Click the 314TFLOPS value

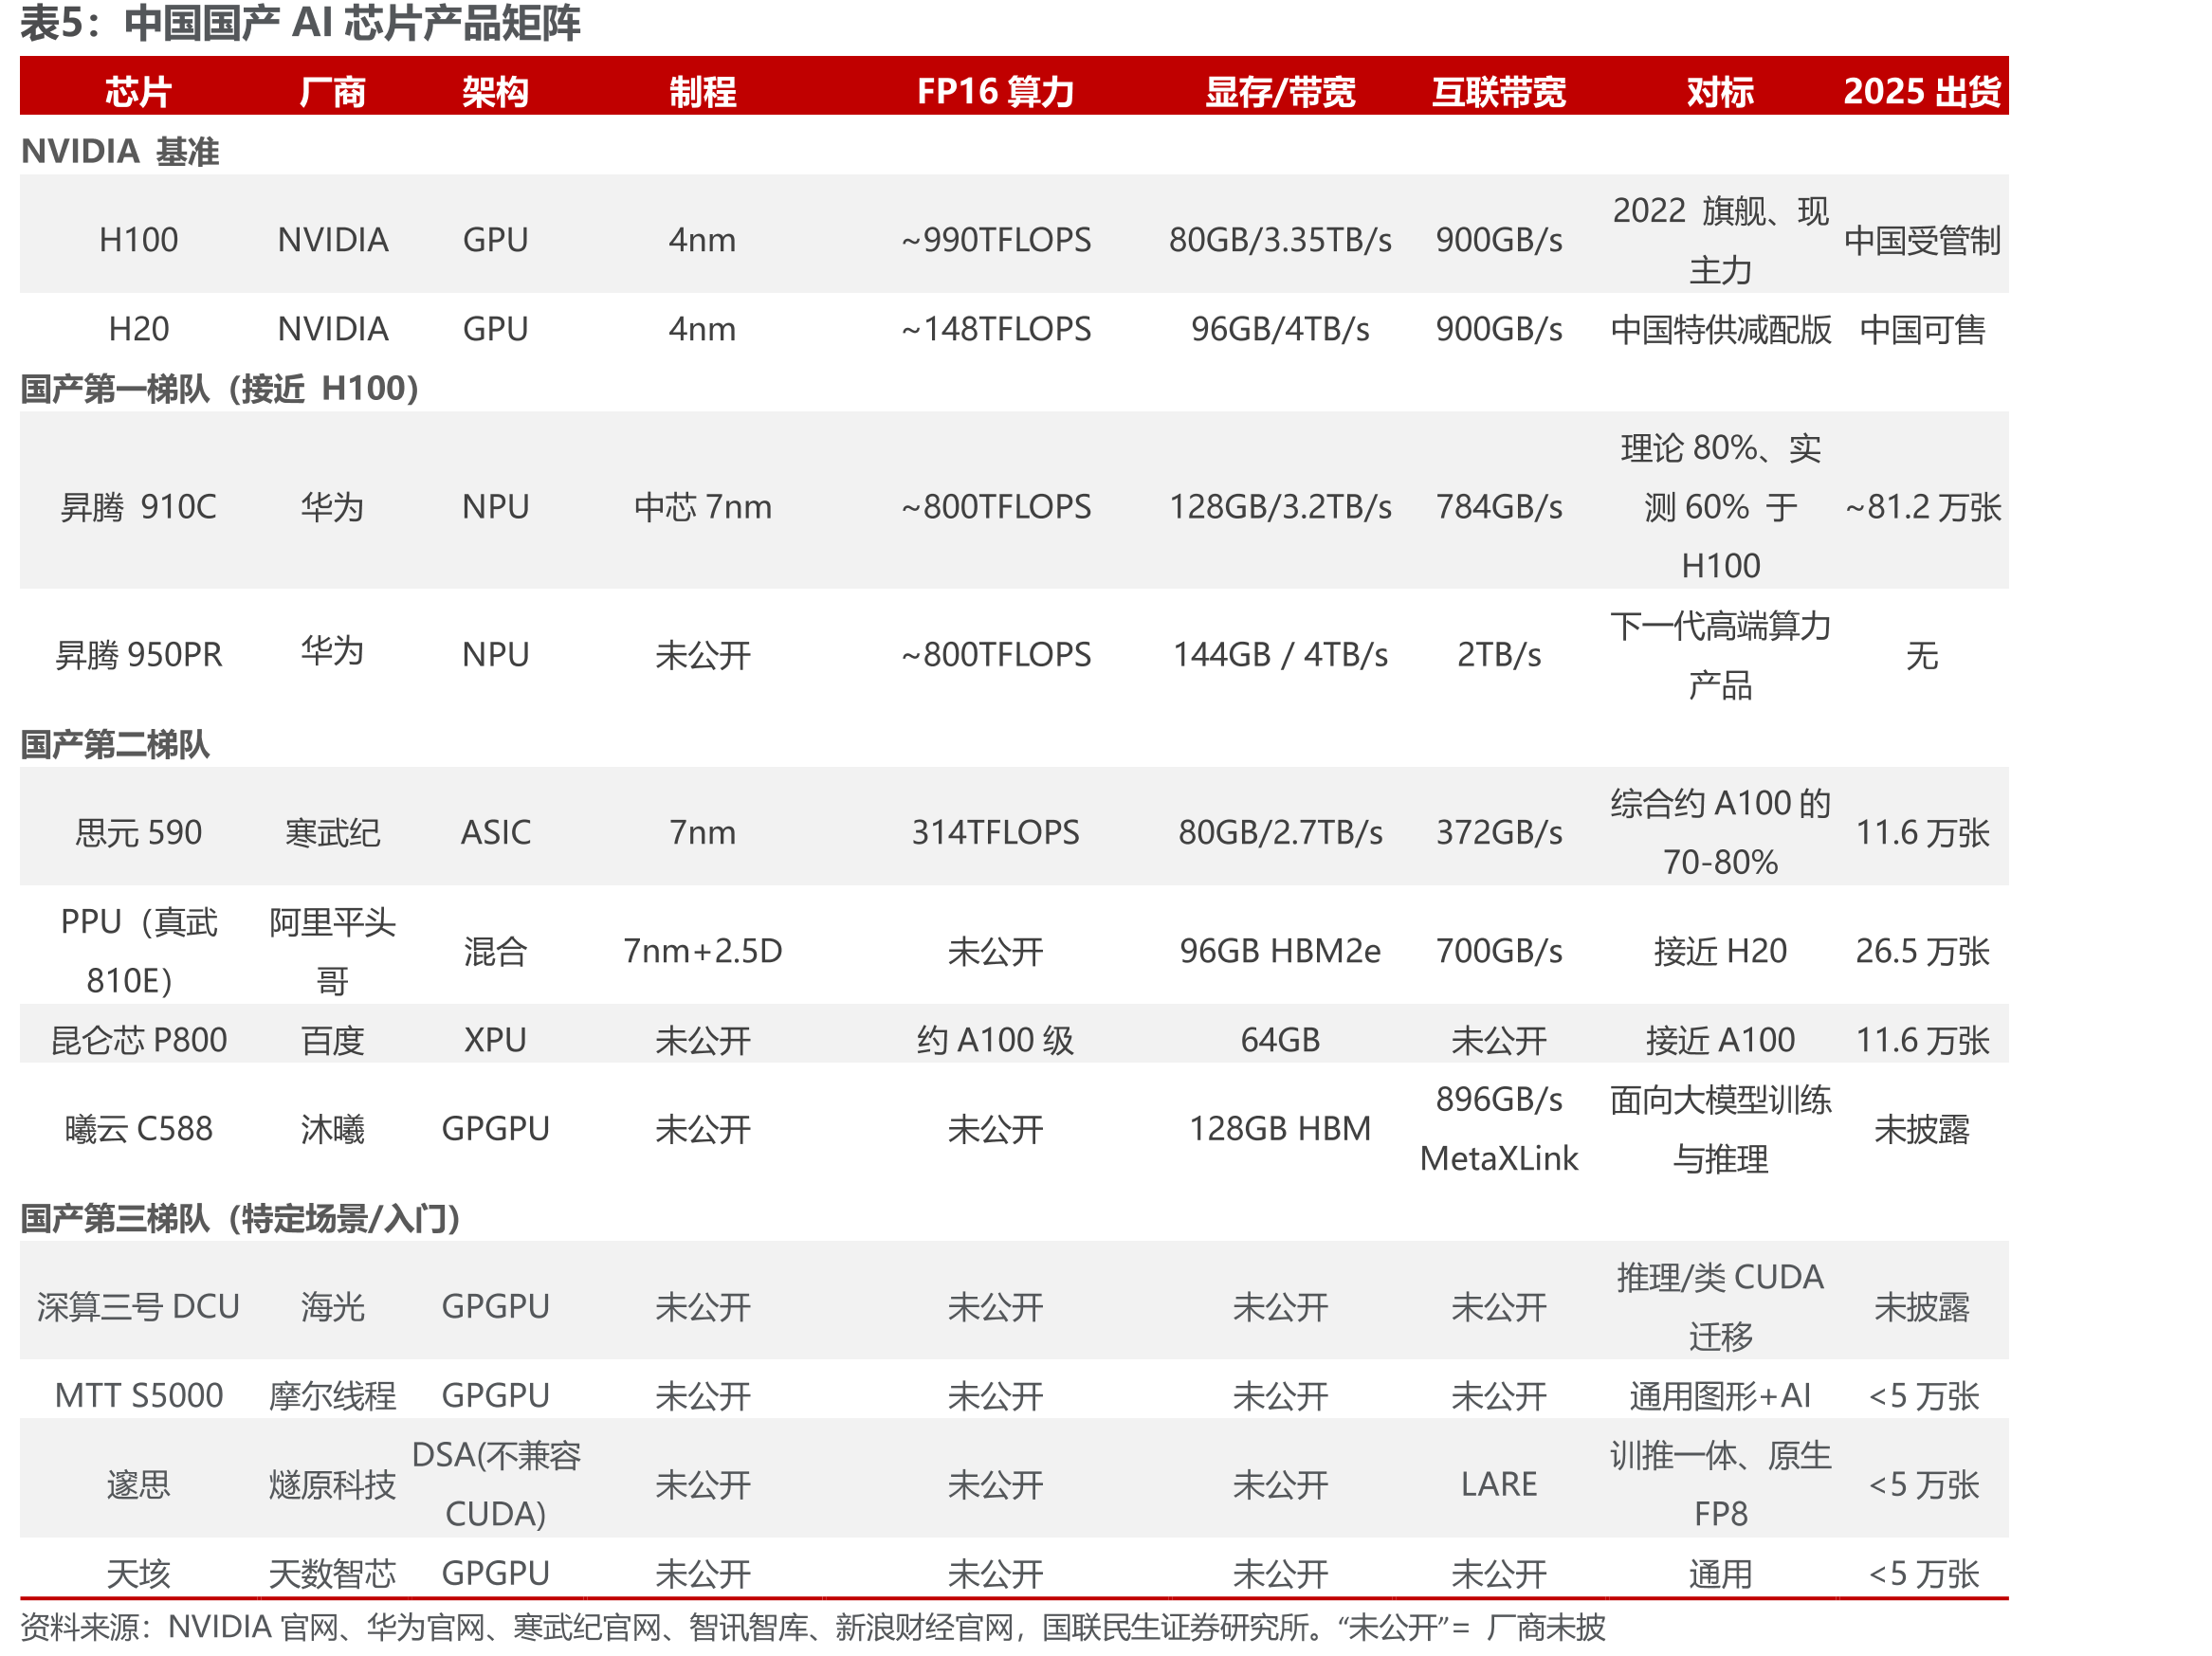(x=995, y=832)
